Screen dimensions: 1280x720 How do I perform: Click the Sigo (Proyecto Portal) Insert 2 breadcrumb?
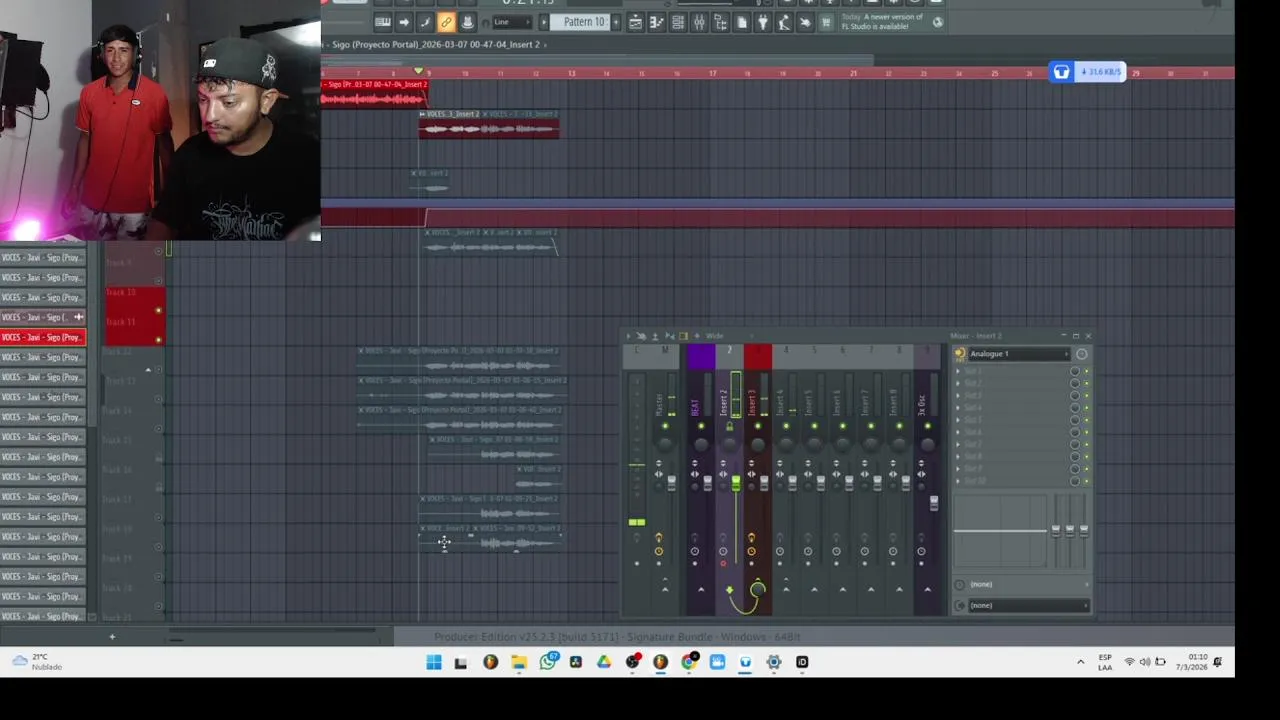(x=436, y=44)
